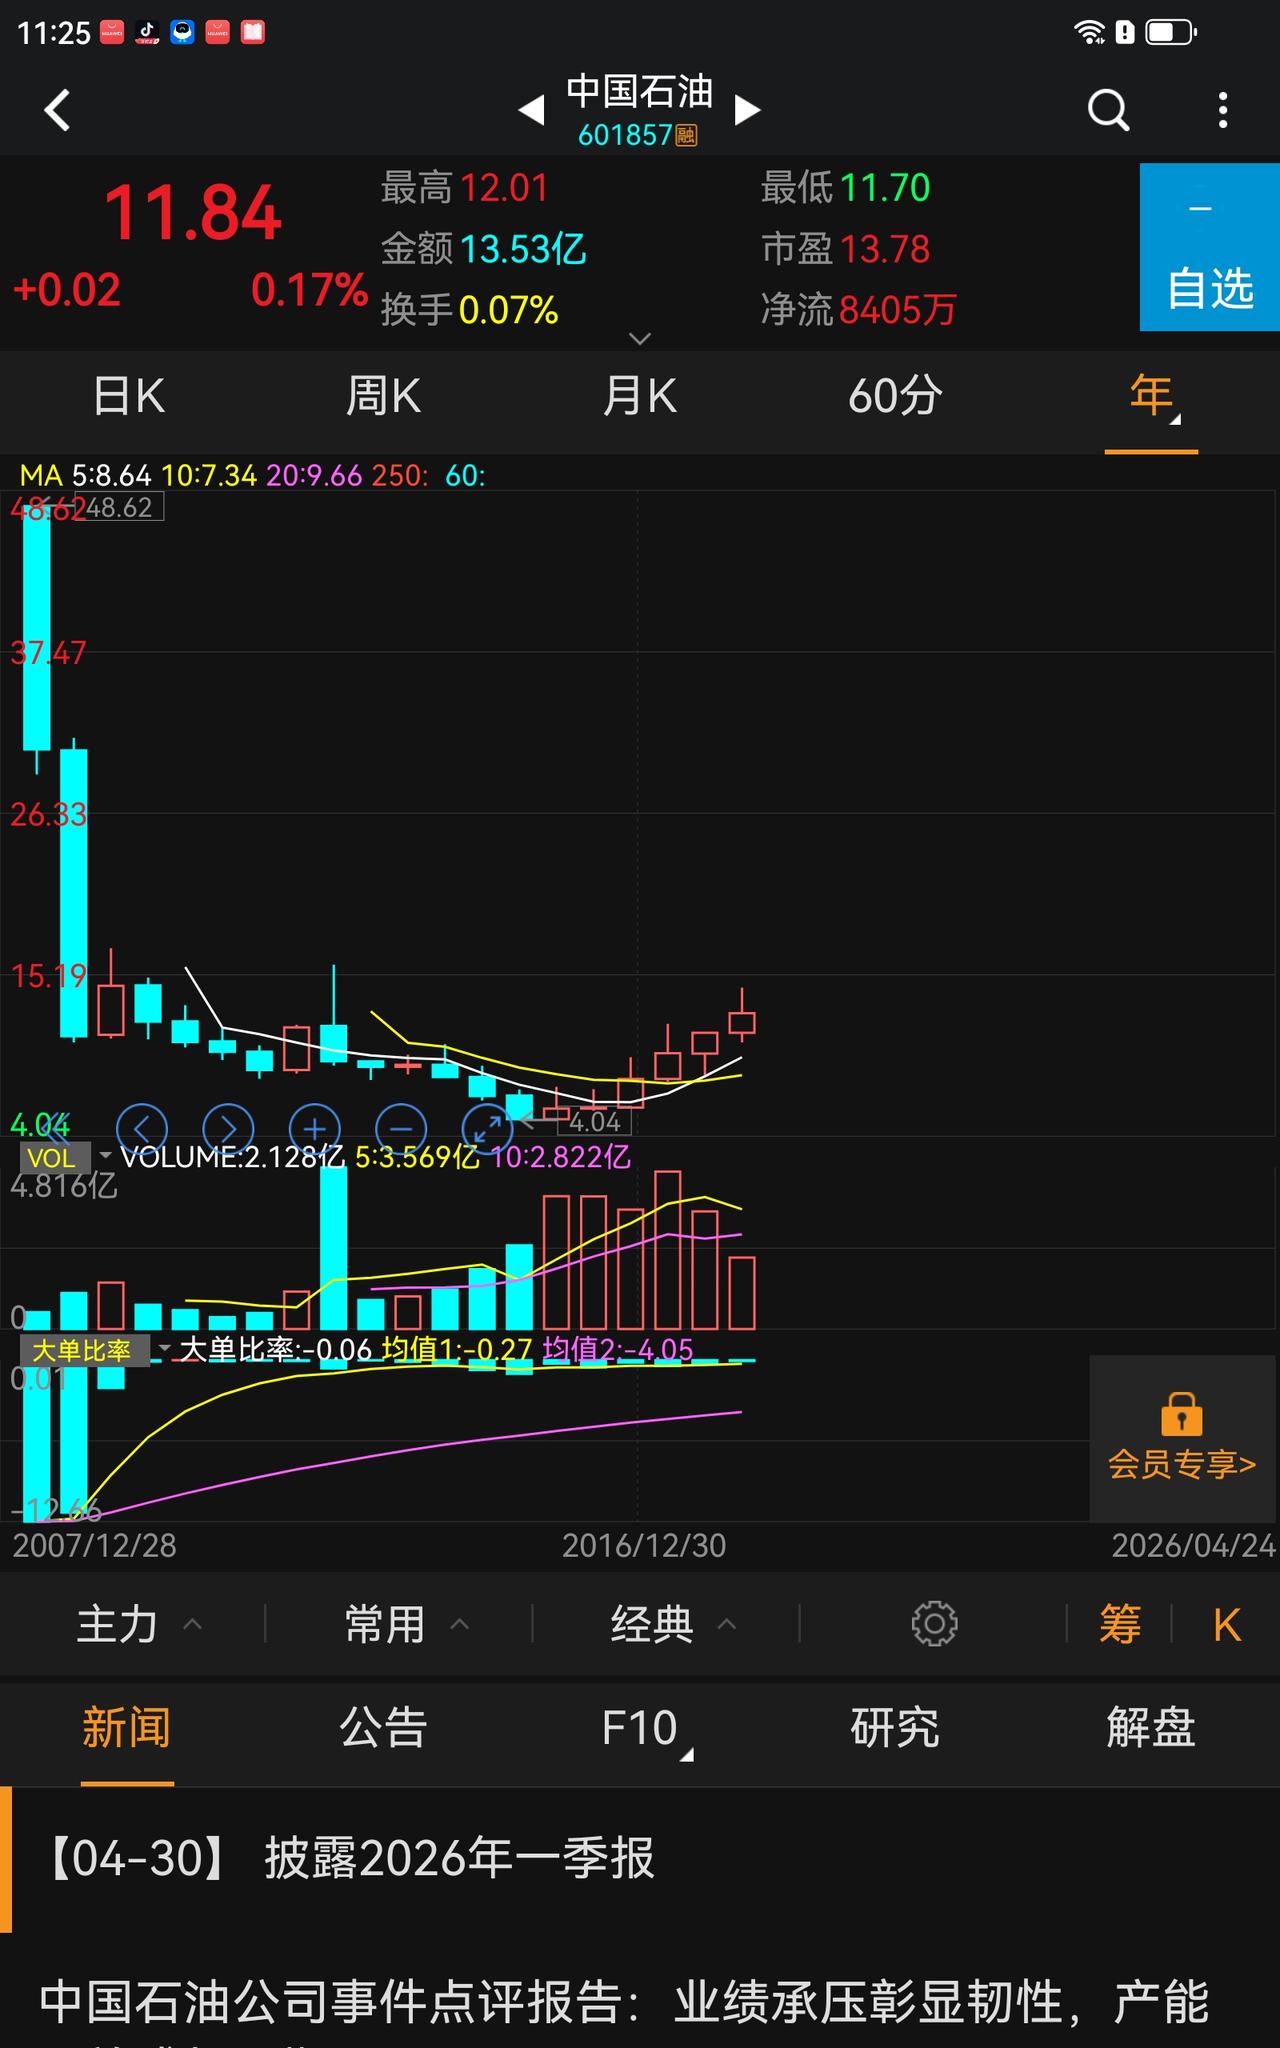Screen dimensions: 1280x2048
Task: Expand the 常用 indicator menu
Action: [x=406, y=1624]
